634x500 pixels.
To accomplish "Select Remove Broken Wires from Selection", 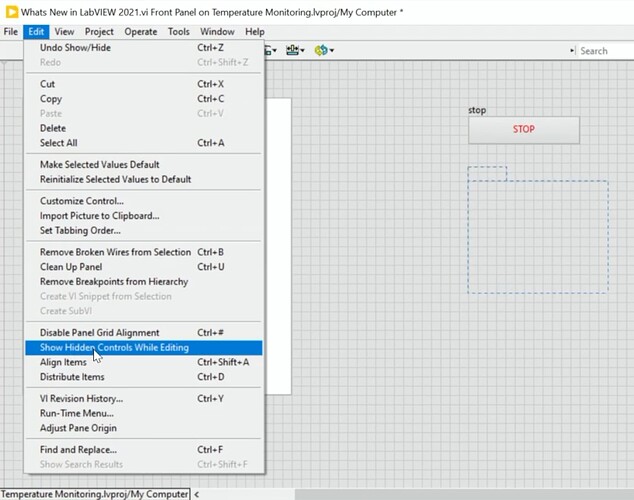I will click(144, 252).
